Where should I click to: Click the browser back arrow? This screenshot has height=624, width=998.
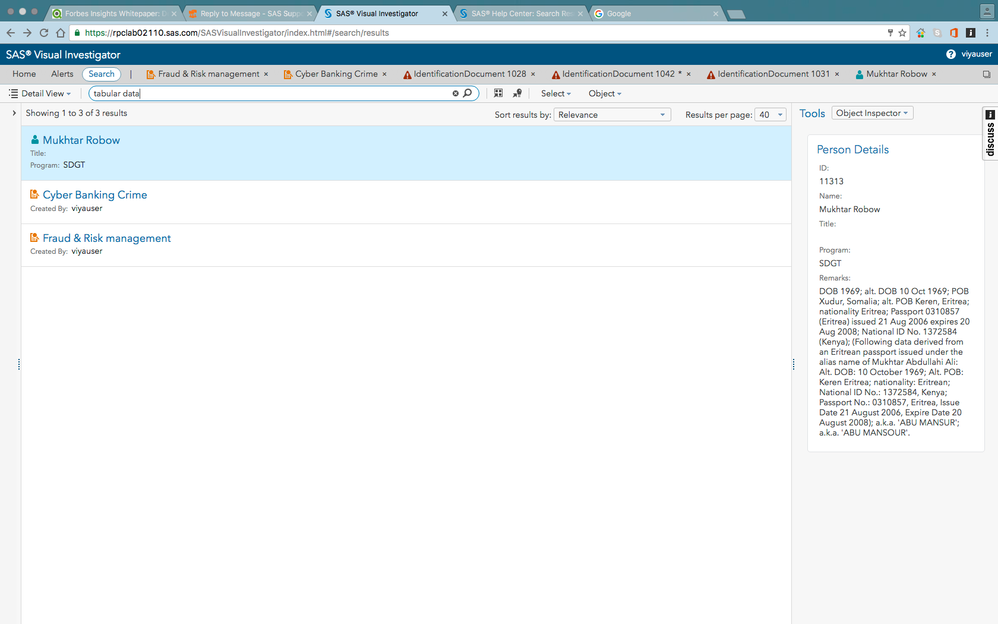10,32
